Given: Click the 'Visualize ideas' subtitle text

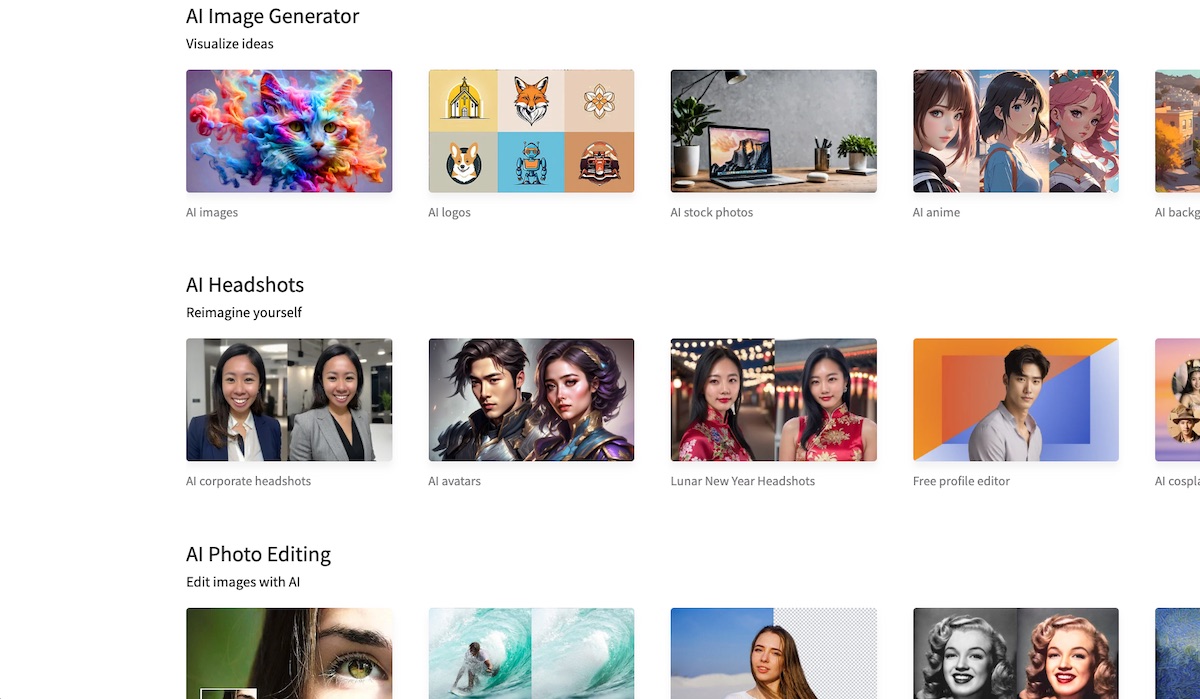Looking at the screenshot, I should [229, 44].
